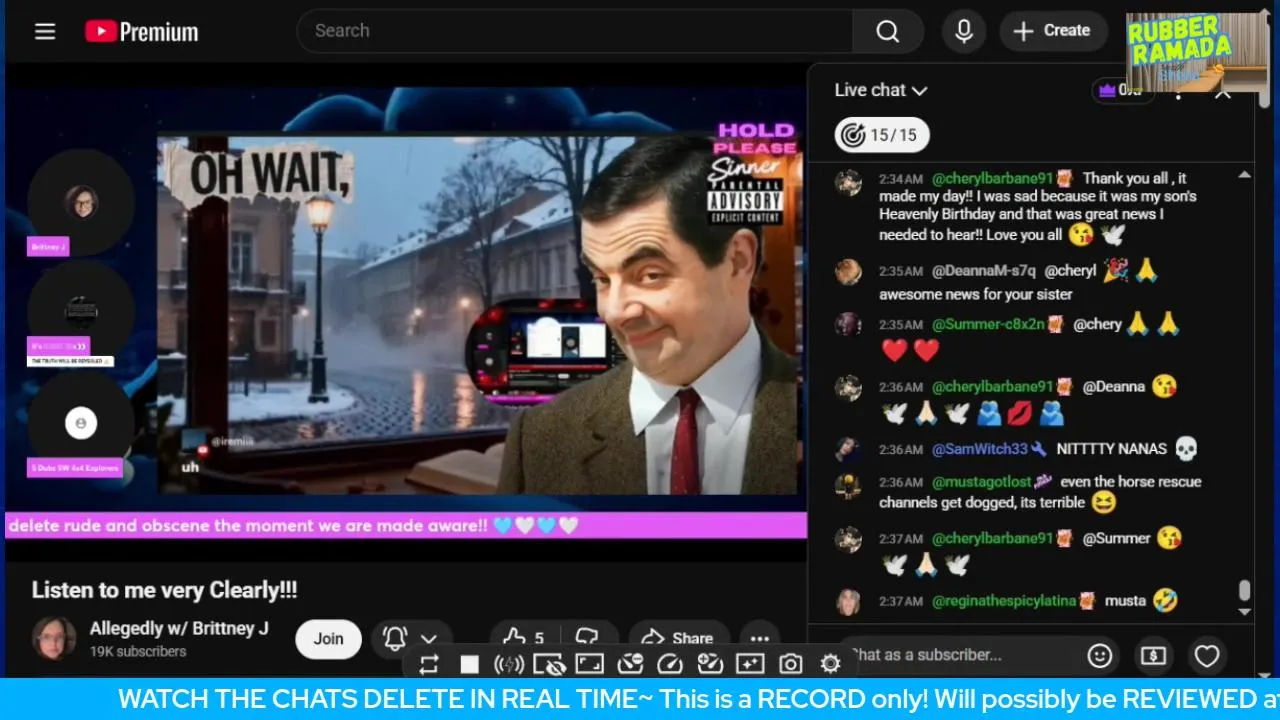1280x720 pixels.
Task: Toggle the loop playback icon
Action: (429, 664)
